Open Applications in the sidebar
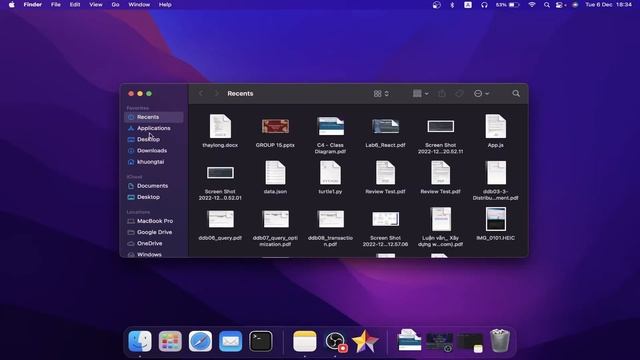 [153, 128]
